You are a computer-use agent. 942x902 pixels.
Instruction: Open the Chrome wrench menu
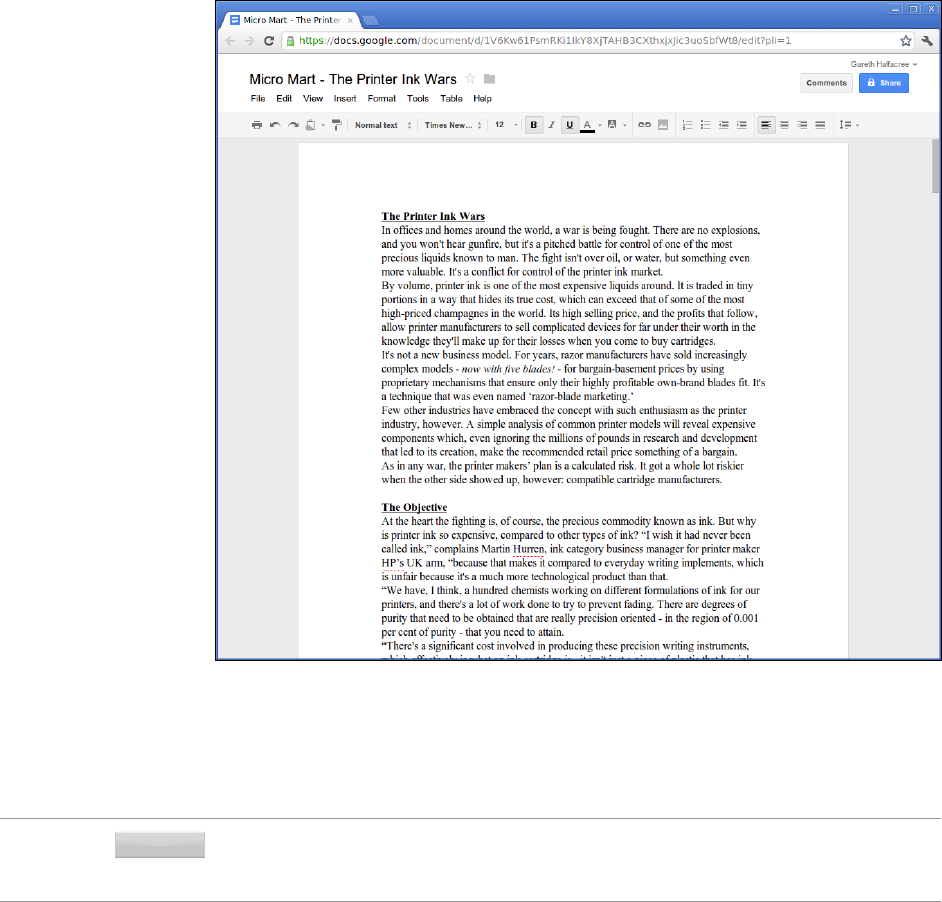pos(927,41)
